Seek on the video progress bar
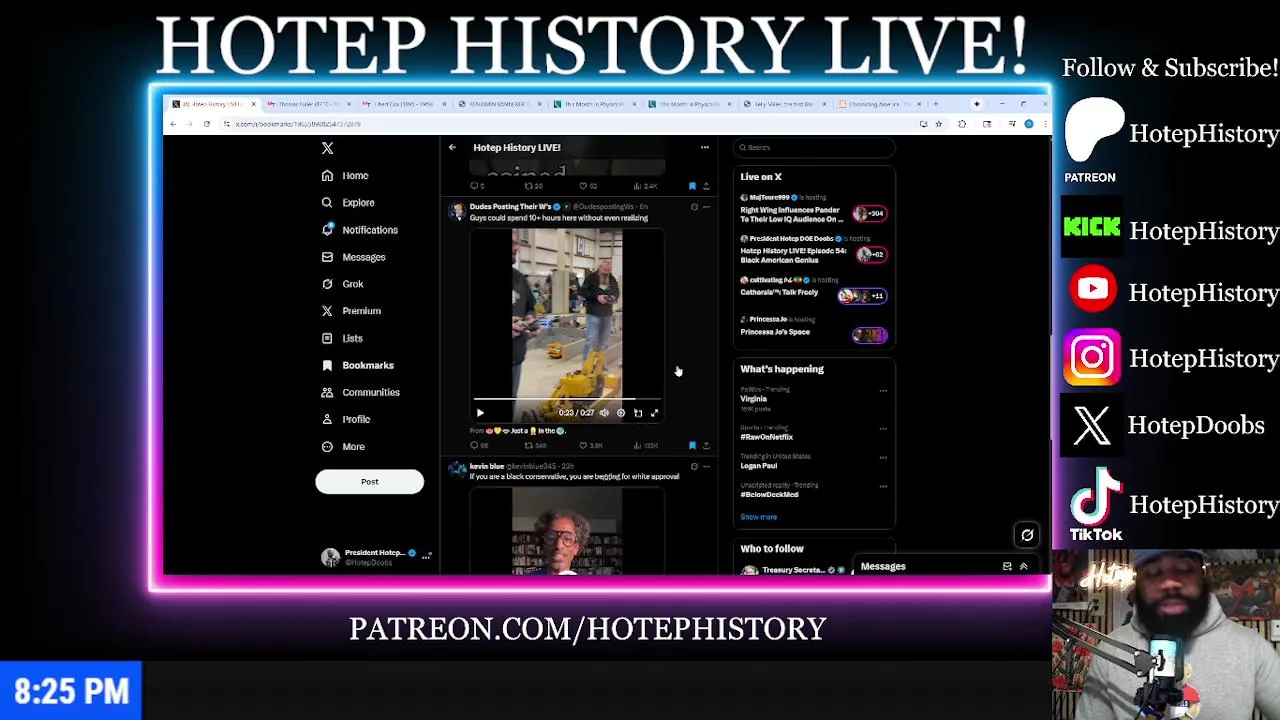Image resolution: width=1280 pixels, height=720 pixels. click(567, 400)
